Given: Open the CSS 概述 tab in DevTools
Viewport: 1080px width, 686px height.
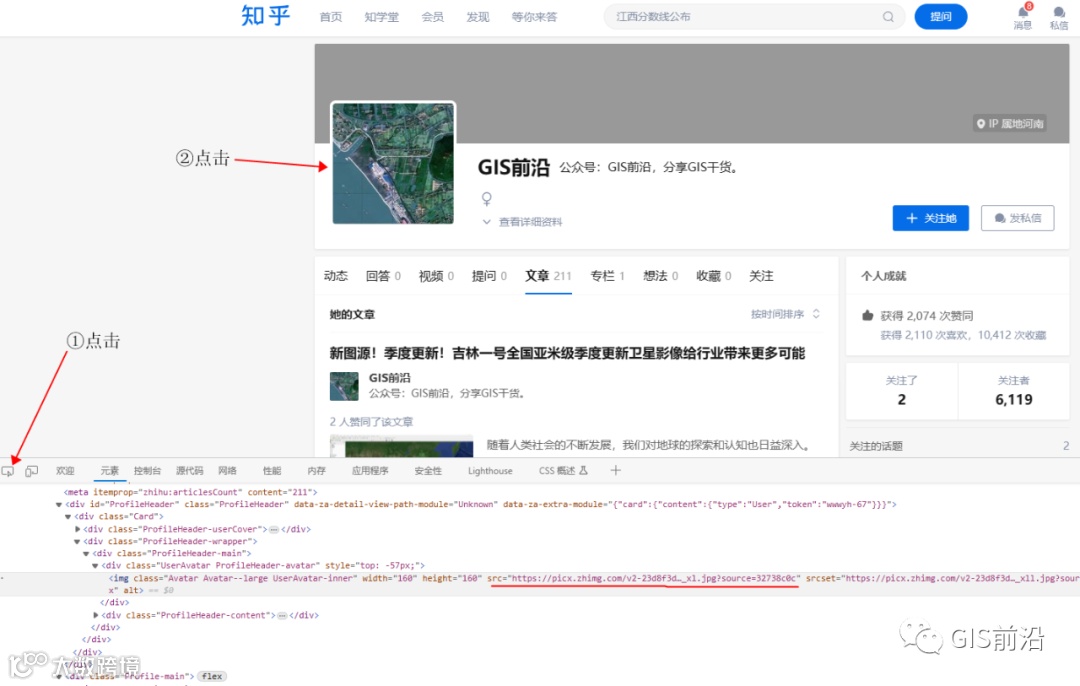Looking at the screenshot, I should click(x=563, y=471).
